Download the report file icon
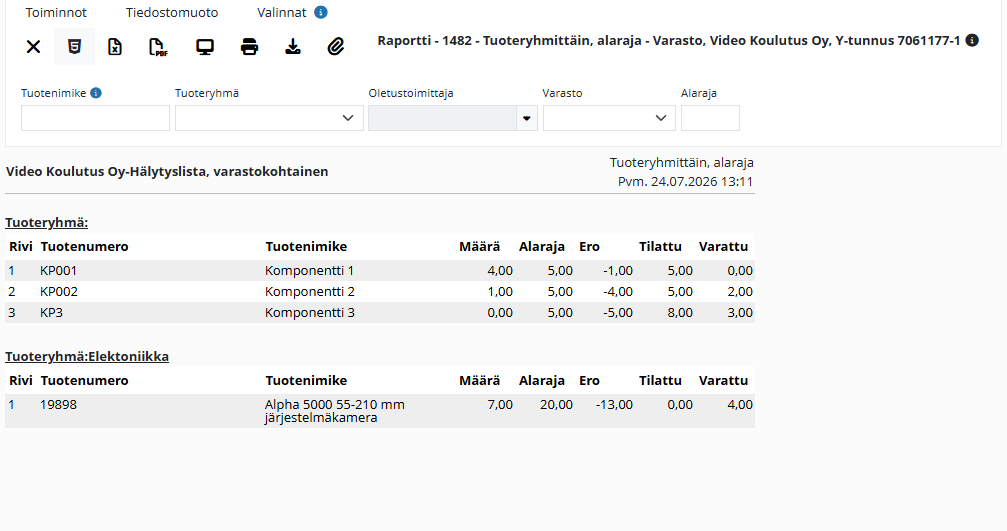 (293, 47)
